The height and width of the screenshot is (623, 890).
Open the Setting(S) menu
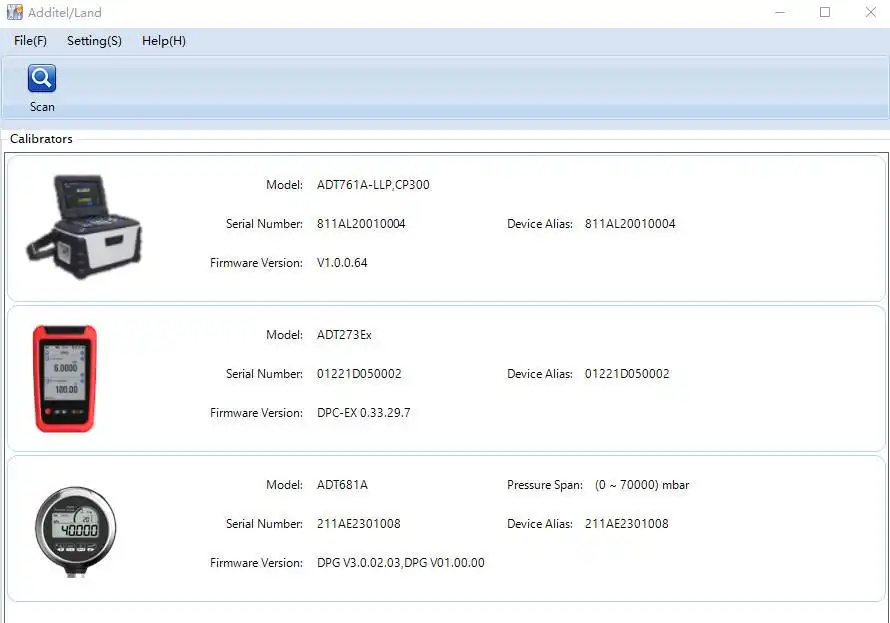point(94,41)
